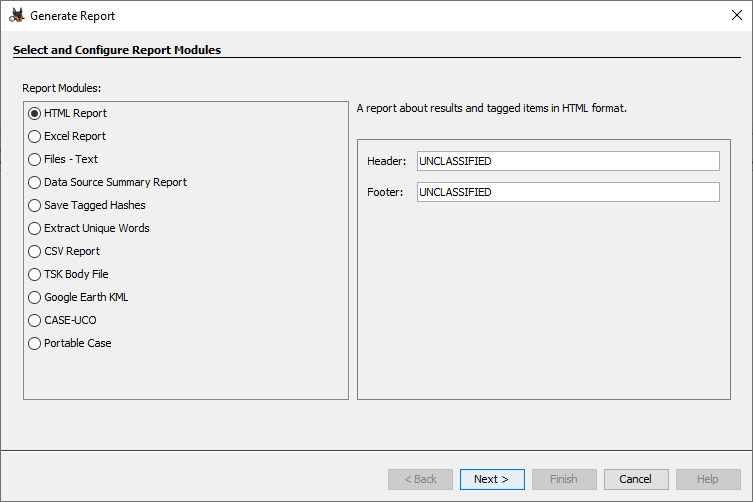Pick the Data Source Summary Report module

35,182
